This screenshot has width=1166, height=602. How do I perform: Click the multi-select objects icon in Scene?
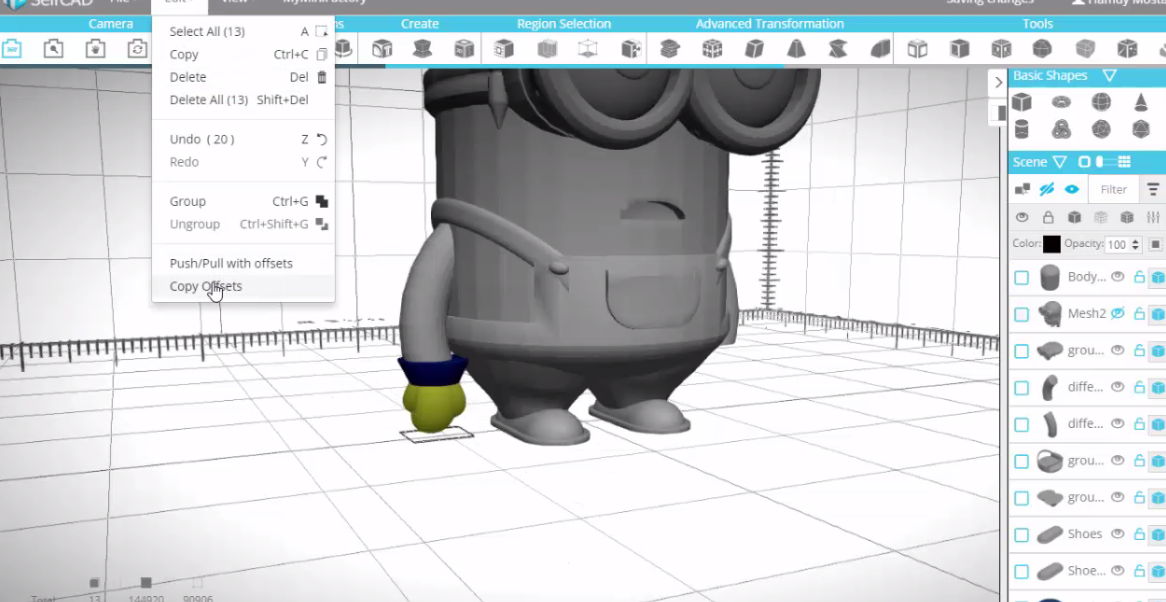(x=1022, y=190)
